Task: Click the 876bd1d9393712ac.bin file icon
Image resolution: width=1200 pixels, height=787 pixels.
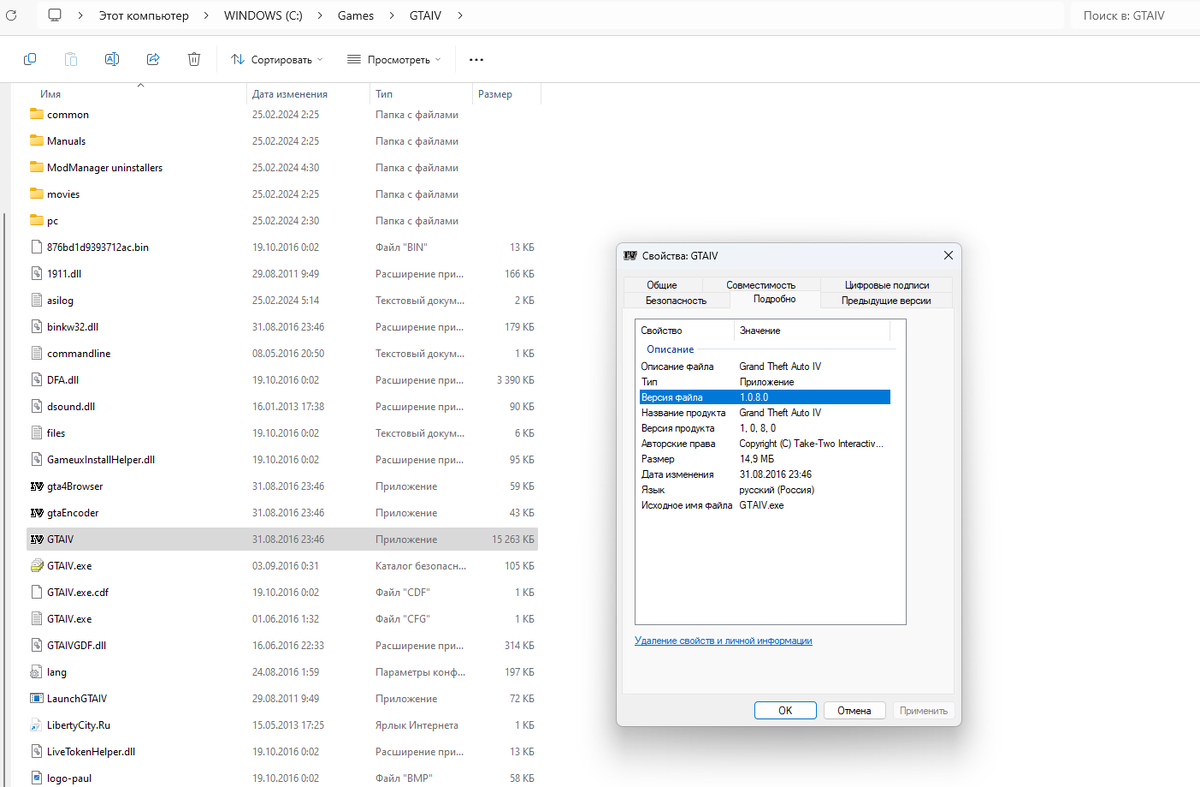Action: (x=37, y=247)
